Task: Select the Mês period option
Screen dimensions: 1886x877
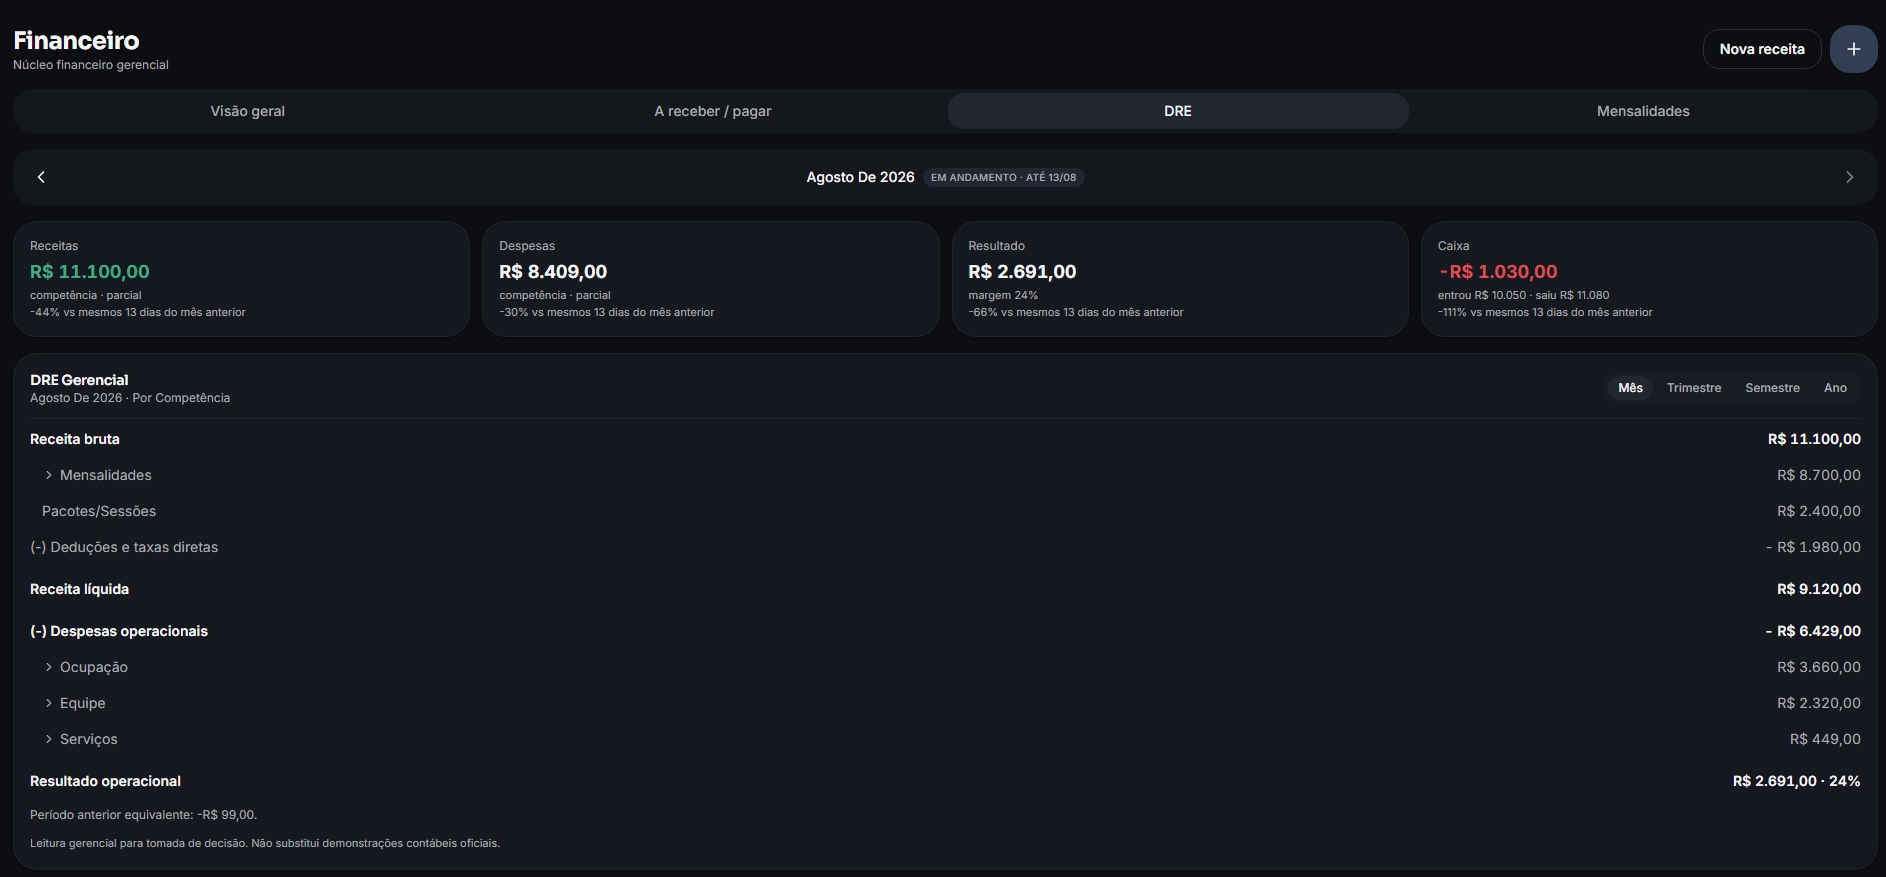Action: (1630, 388)
